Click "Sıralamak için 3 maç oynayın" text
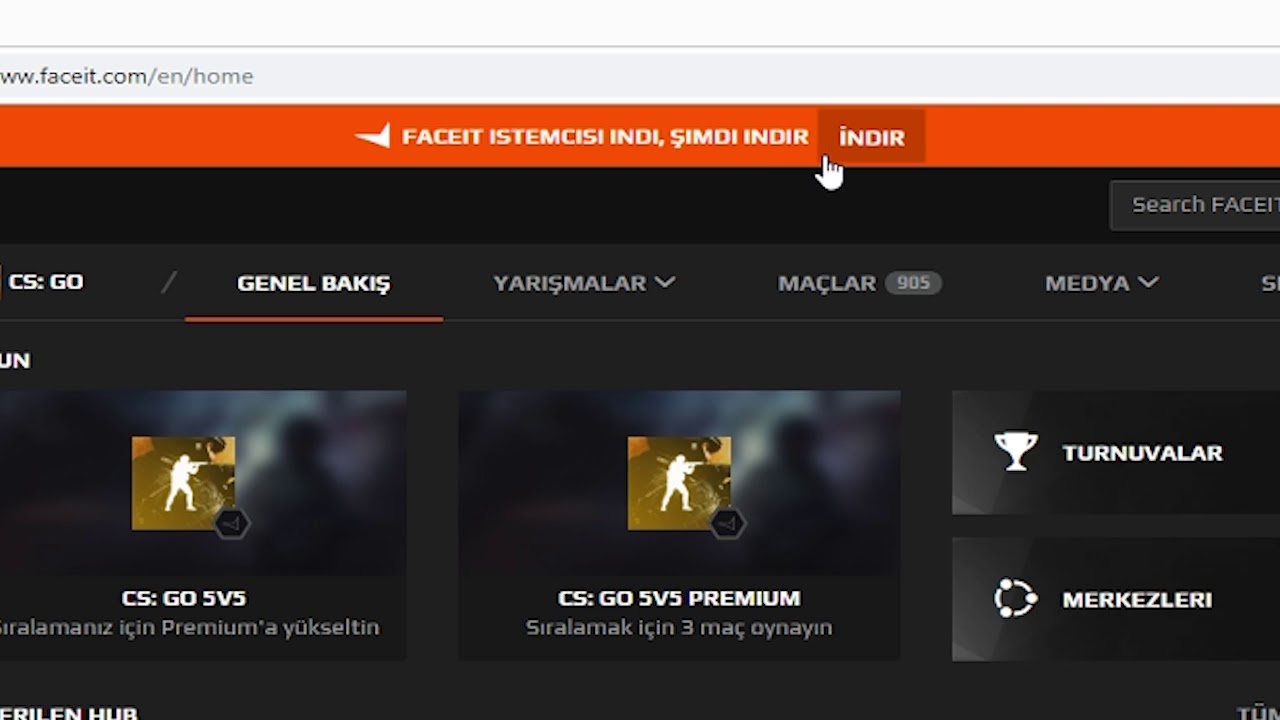 (x=679, y=628)
